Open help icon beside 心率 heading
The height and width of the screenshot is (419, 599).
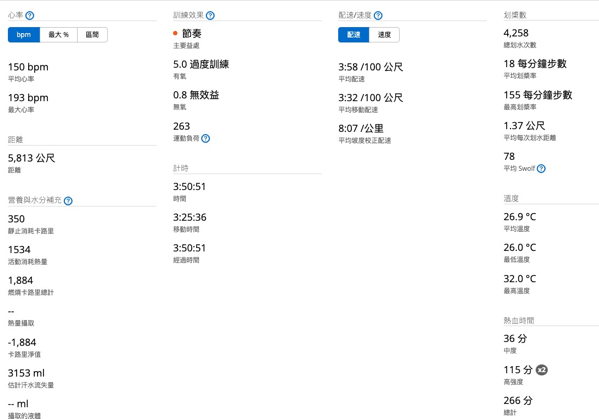[x=29, y=15]
